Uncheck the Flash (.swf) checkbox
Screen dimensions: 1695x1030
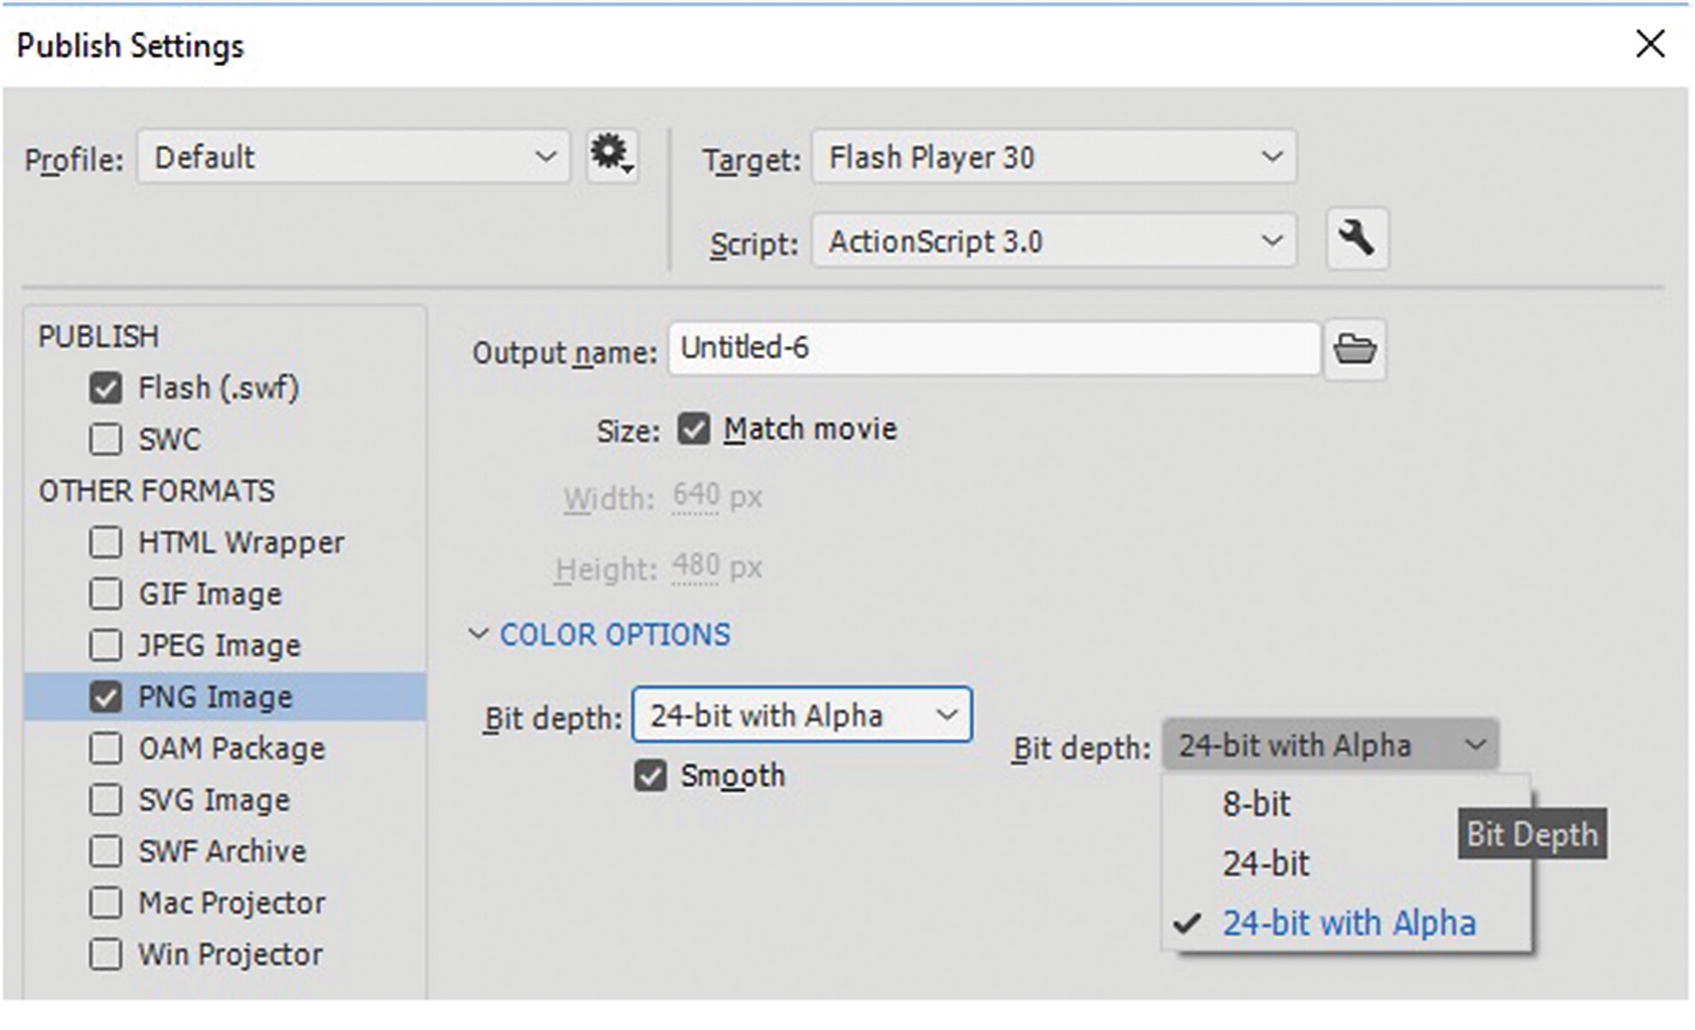[105, 388]
